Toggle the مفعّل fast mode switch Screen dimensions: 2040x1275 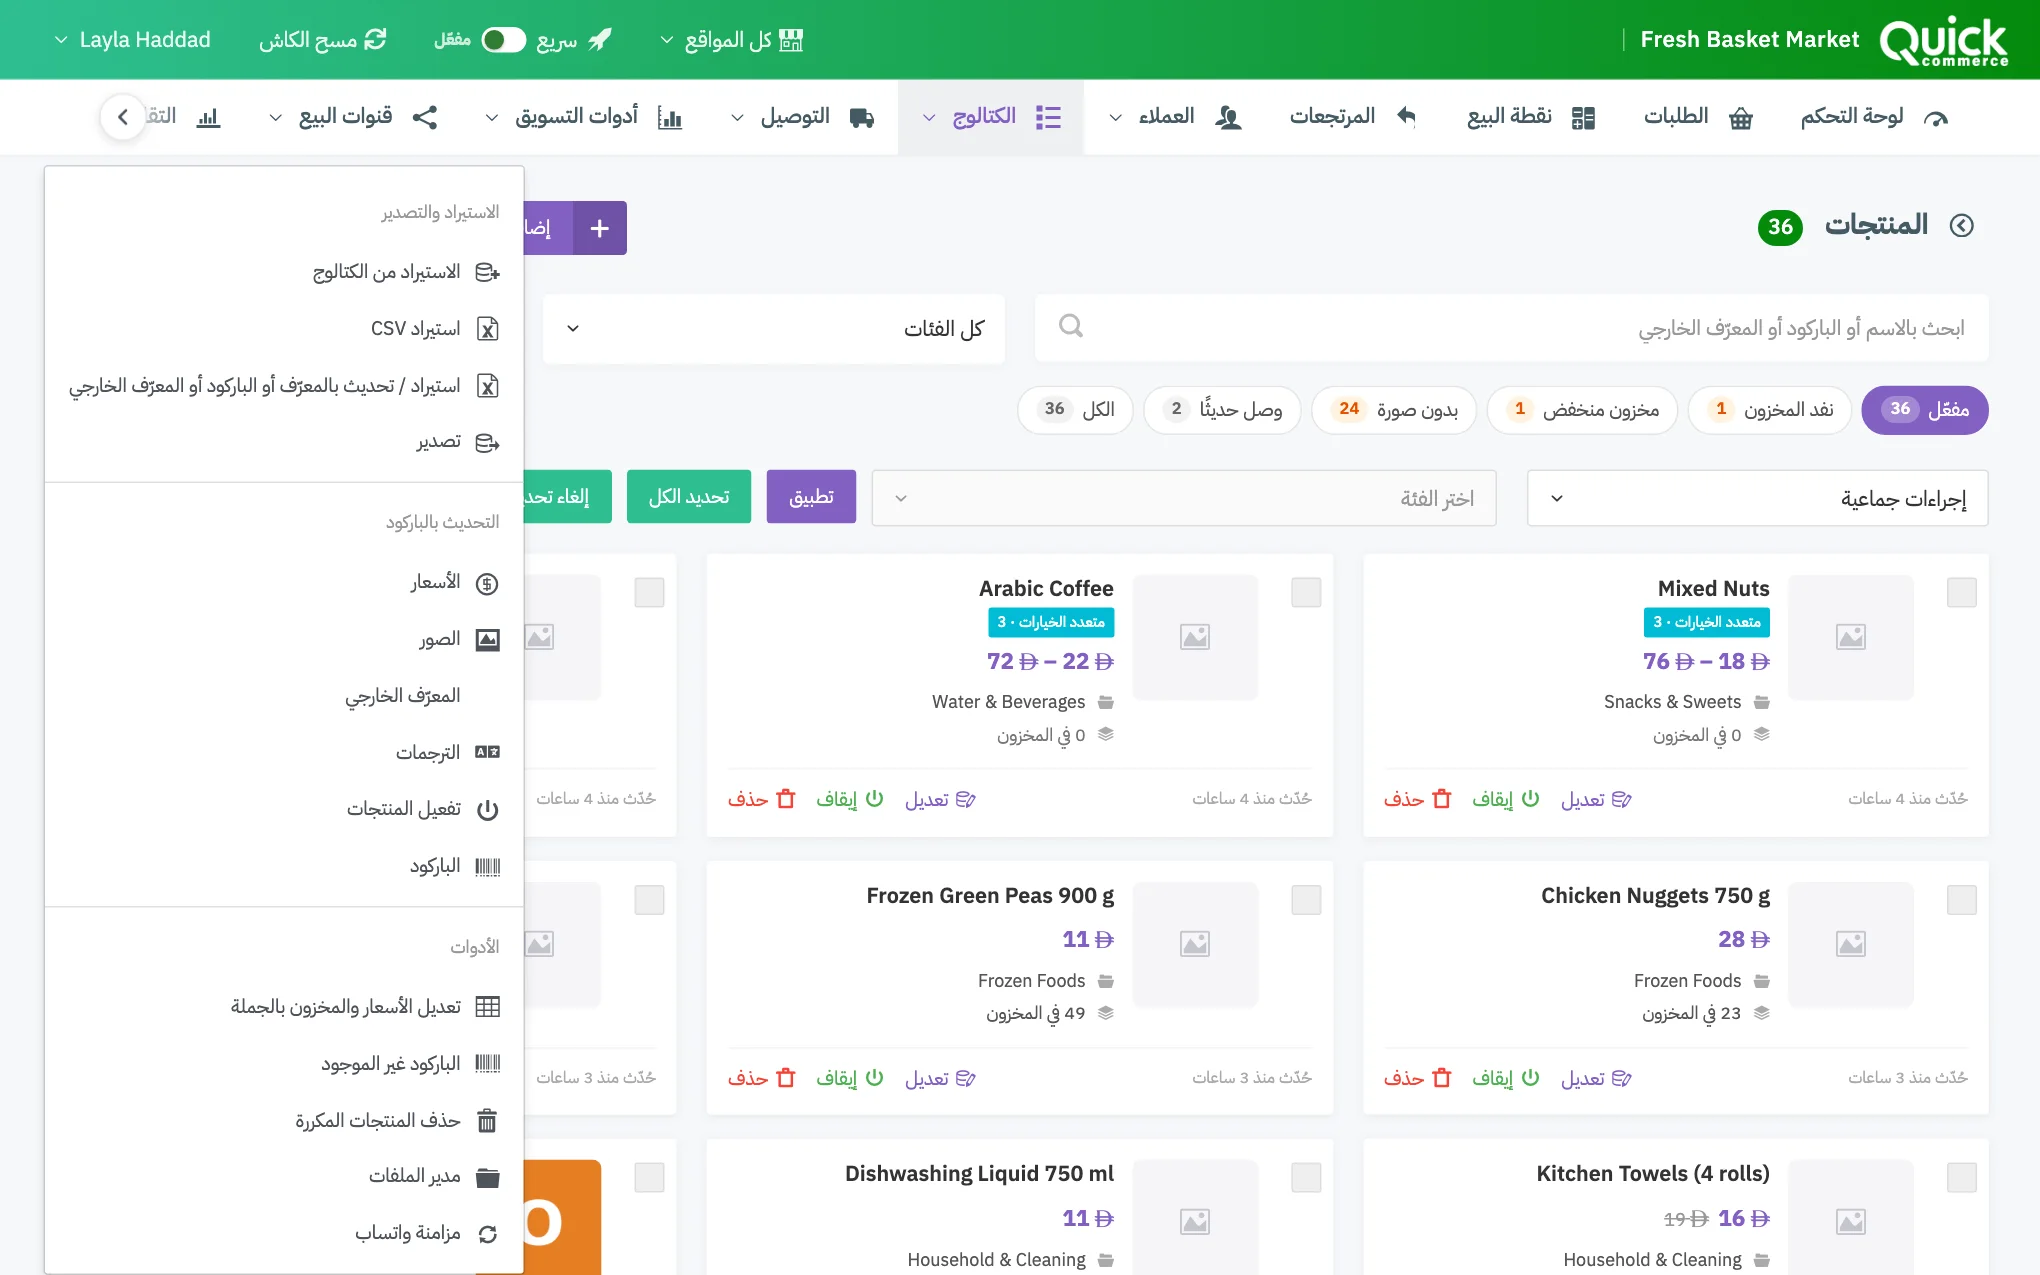(503, 40)
